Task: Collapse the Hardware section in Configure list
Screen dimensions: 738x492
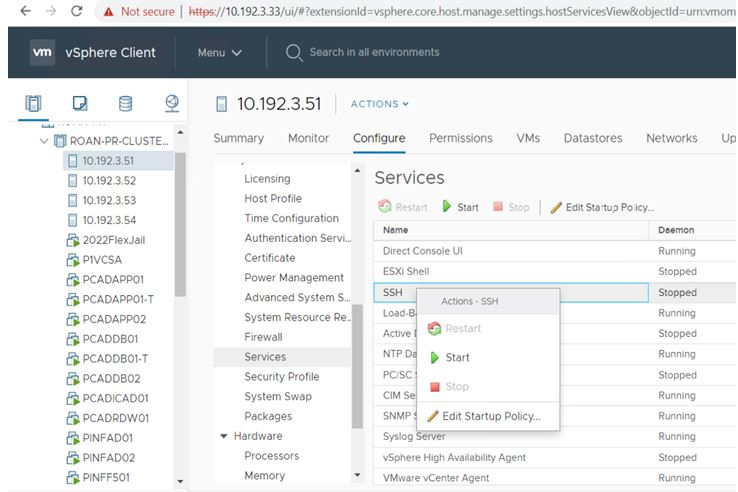Action: click(224, 436)
